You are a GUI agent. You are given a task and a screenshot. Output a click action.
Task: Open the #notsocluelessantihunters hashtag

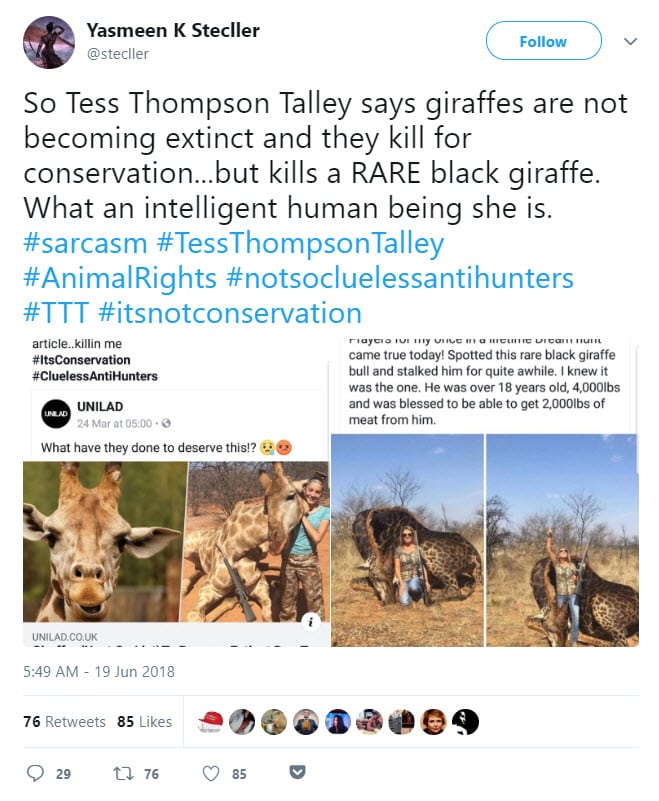pyautogui.click(x=400, y=278)
